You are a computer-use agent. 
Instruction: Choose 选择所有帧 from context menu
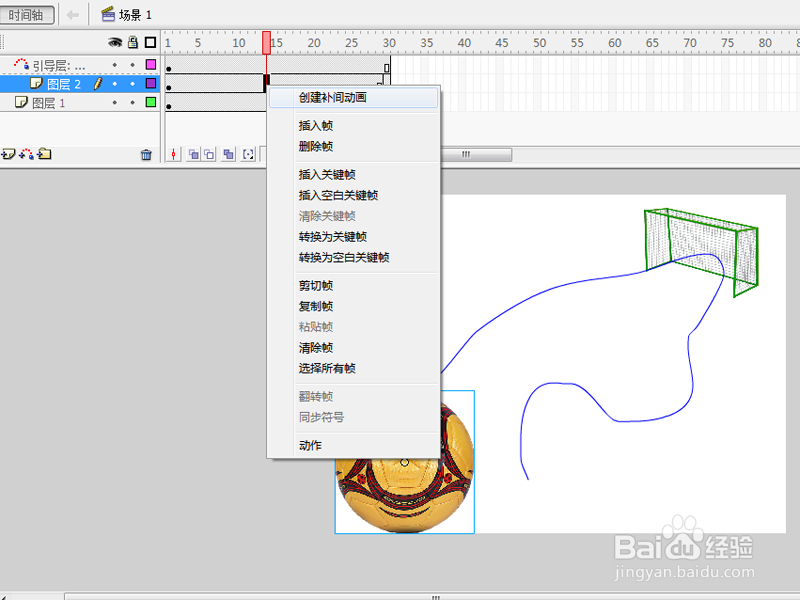pyautogui.click(x=353, y=368)
